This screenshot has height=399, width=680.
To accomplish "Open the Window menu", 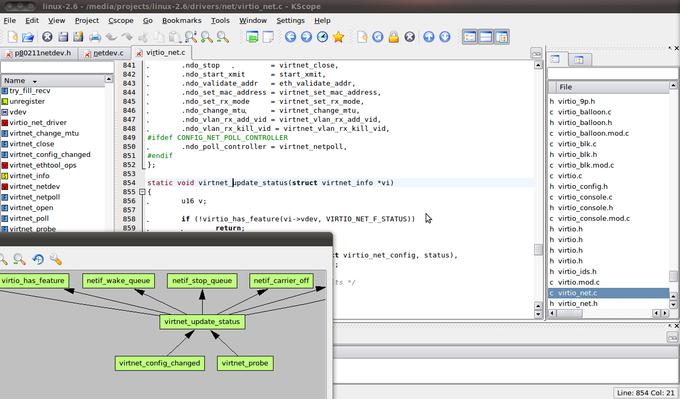I will point(253,20).
